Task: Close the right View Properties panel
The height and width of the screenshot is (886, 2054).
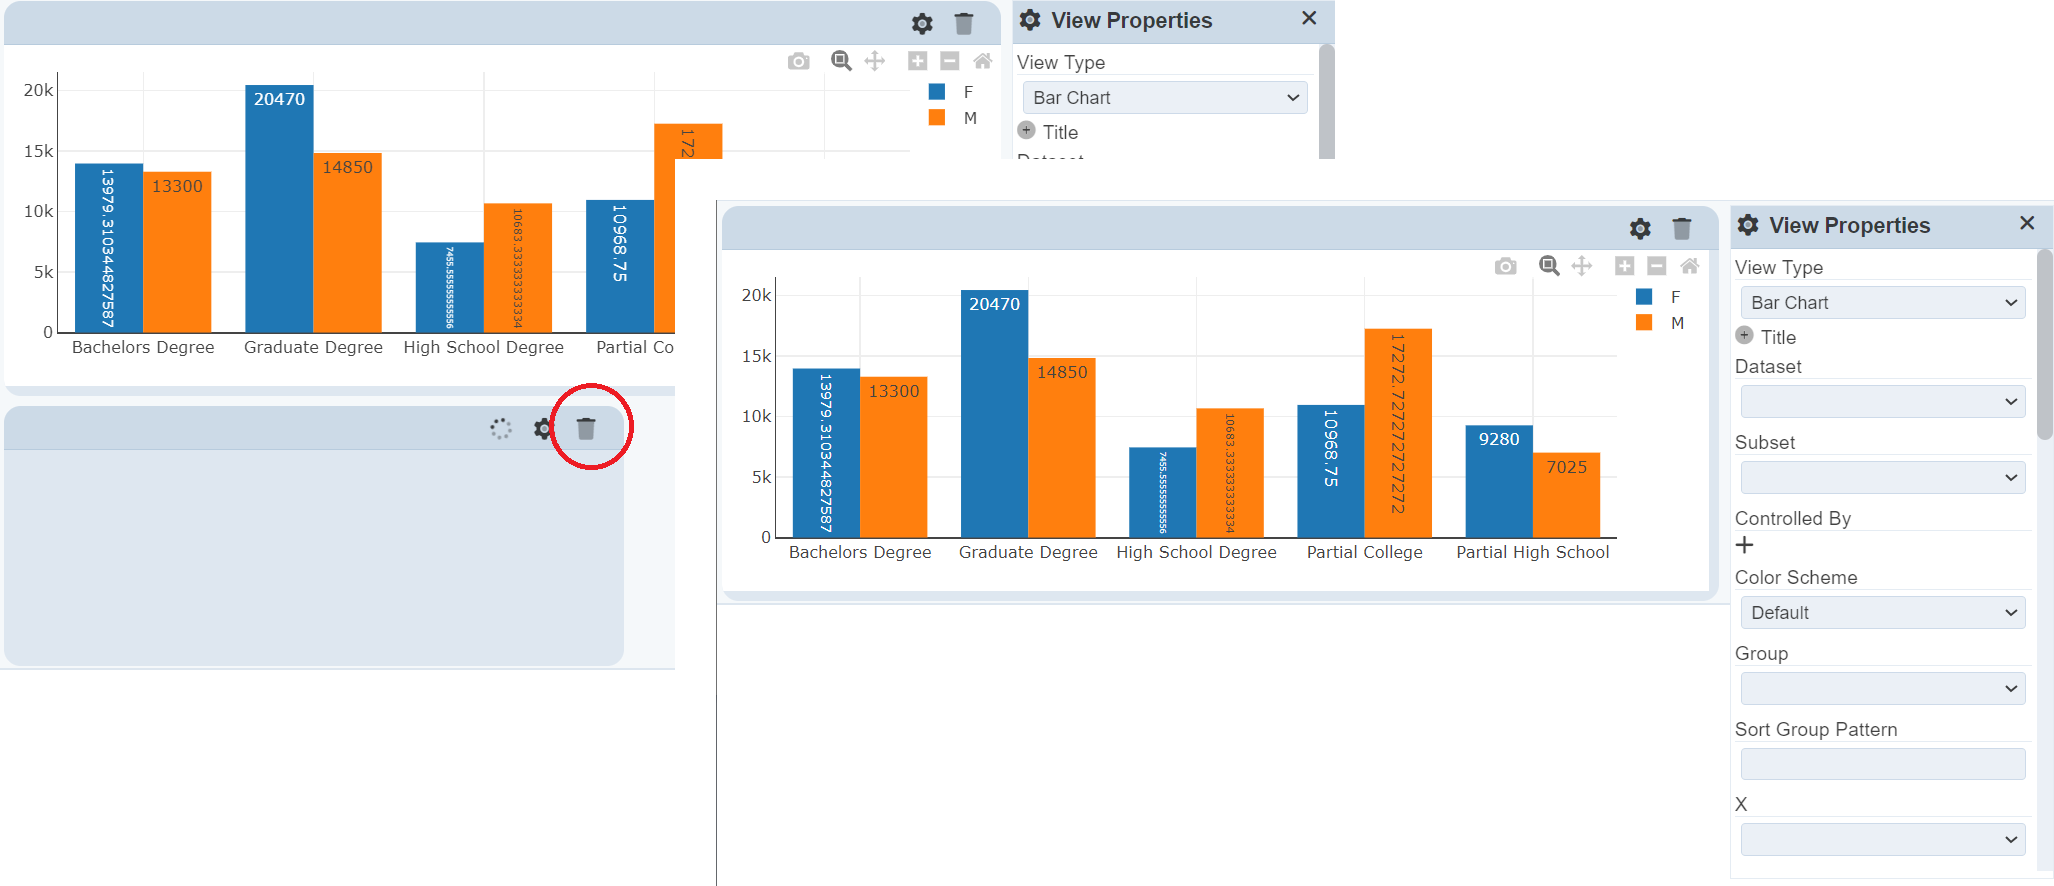Action: click(x=2027, y=223)
